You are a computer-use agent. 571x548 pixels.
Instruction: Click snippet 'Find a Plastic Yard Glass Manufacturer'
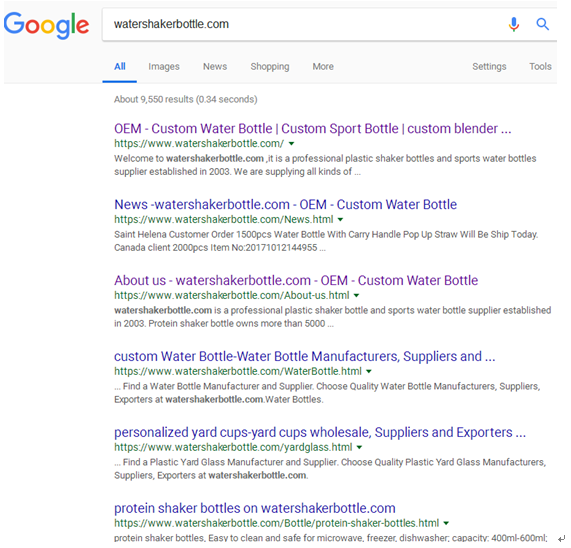coord(330,469)
